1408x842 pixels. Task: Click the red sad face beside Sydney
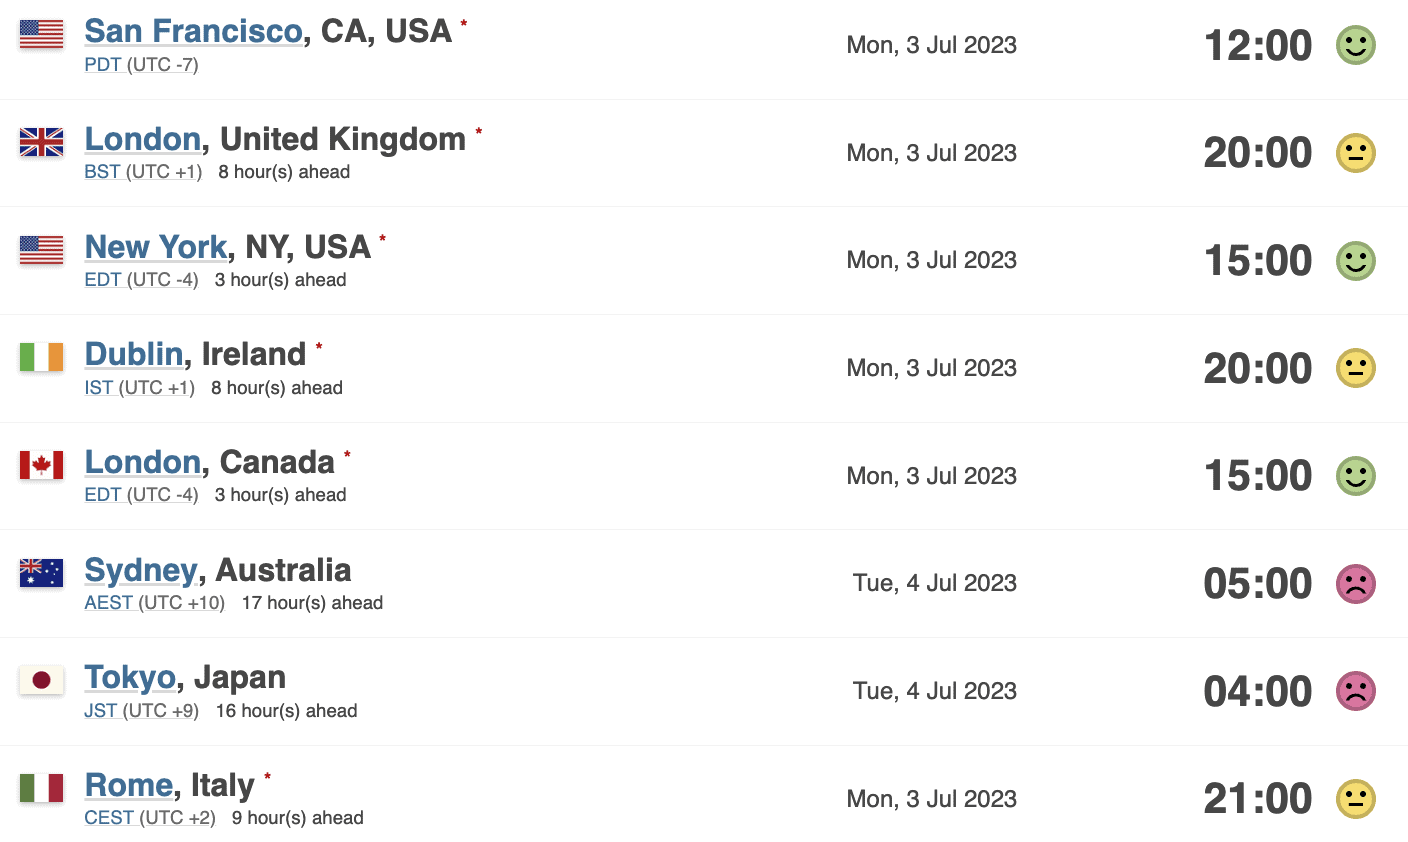[x=1356, y=584]
